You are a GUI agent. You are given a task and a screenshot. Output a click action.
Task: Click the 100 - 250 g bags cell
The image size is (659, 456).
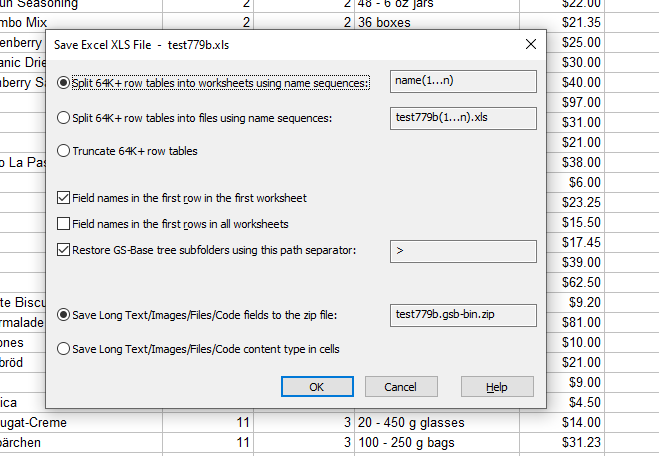tap(435, 442)
